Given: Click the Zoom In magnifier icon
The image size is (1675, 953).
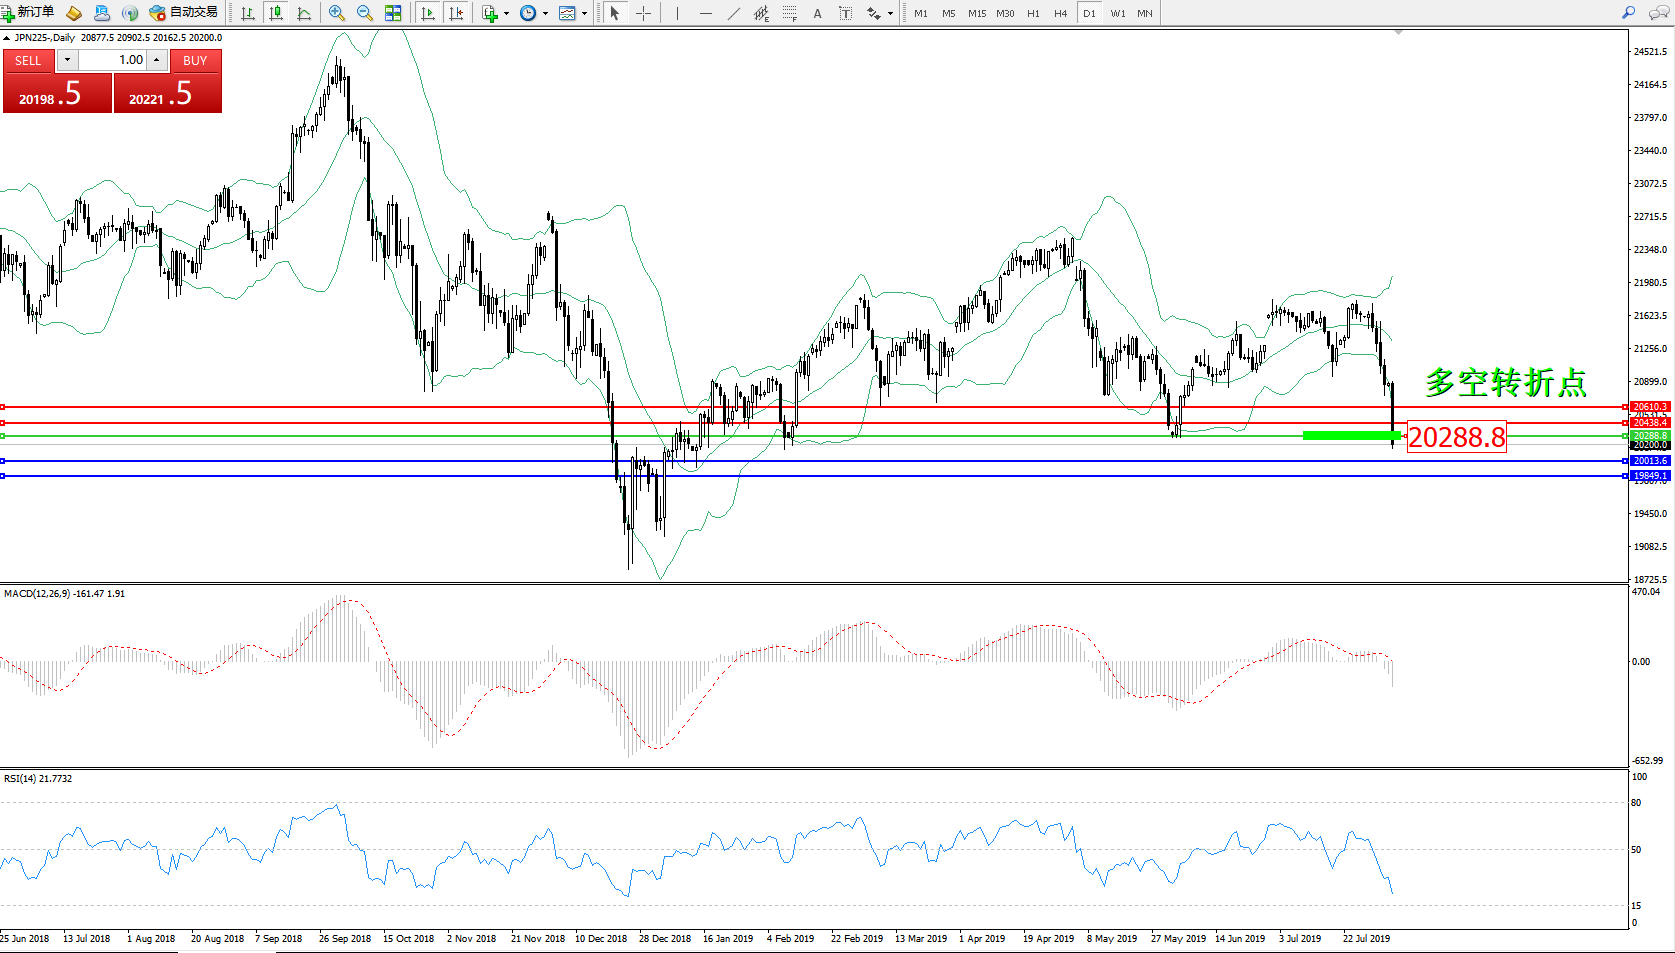Looking at the screenshot, I should (337, 13).
